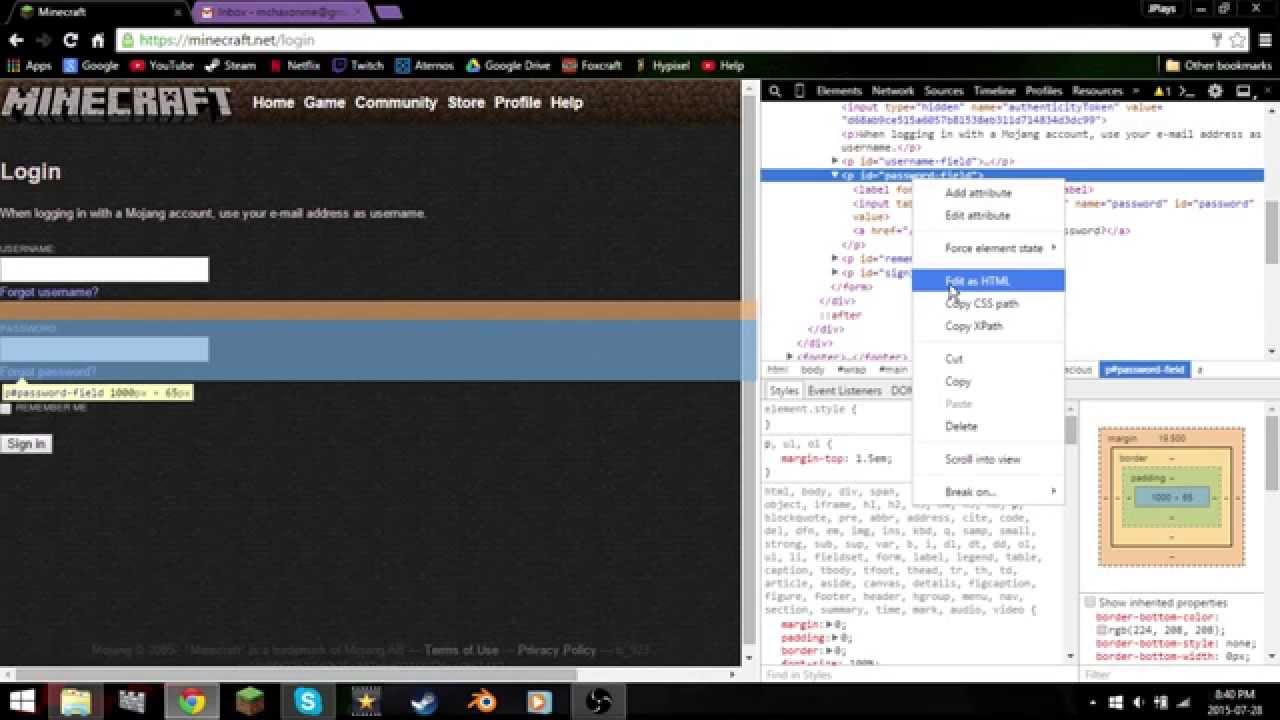
Task: Click the browser reload icon
Action: [70, 40]
